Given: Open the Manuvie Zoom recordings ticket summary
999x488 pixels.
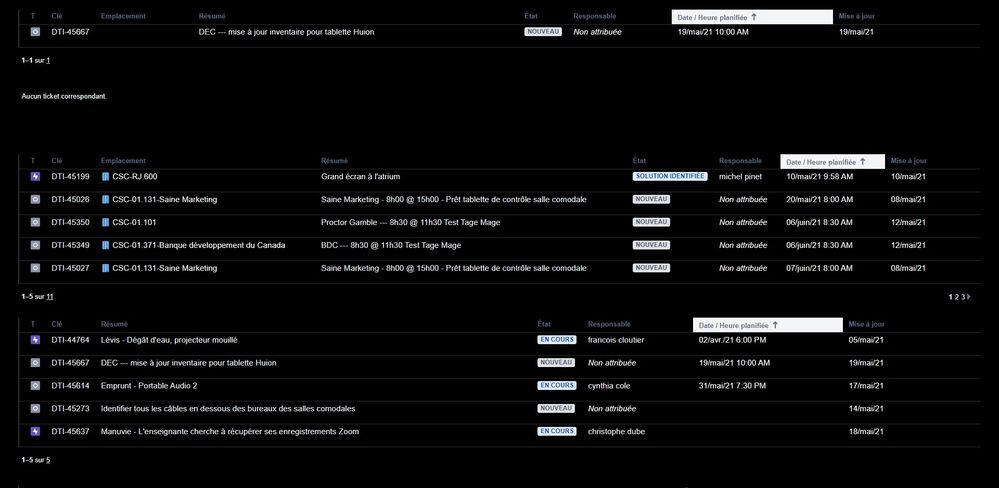Looking at the screenshot, I should (230, 432).
